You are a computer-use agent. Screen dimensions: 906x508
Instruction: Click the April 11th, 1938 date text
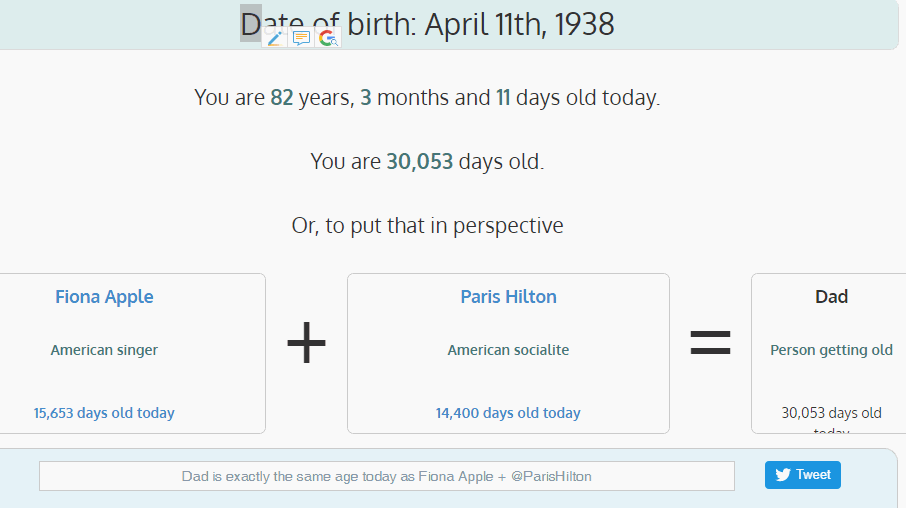pos(519,24)
